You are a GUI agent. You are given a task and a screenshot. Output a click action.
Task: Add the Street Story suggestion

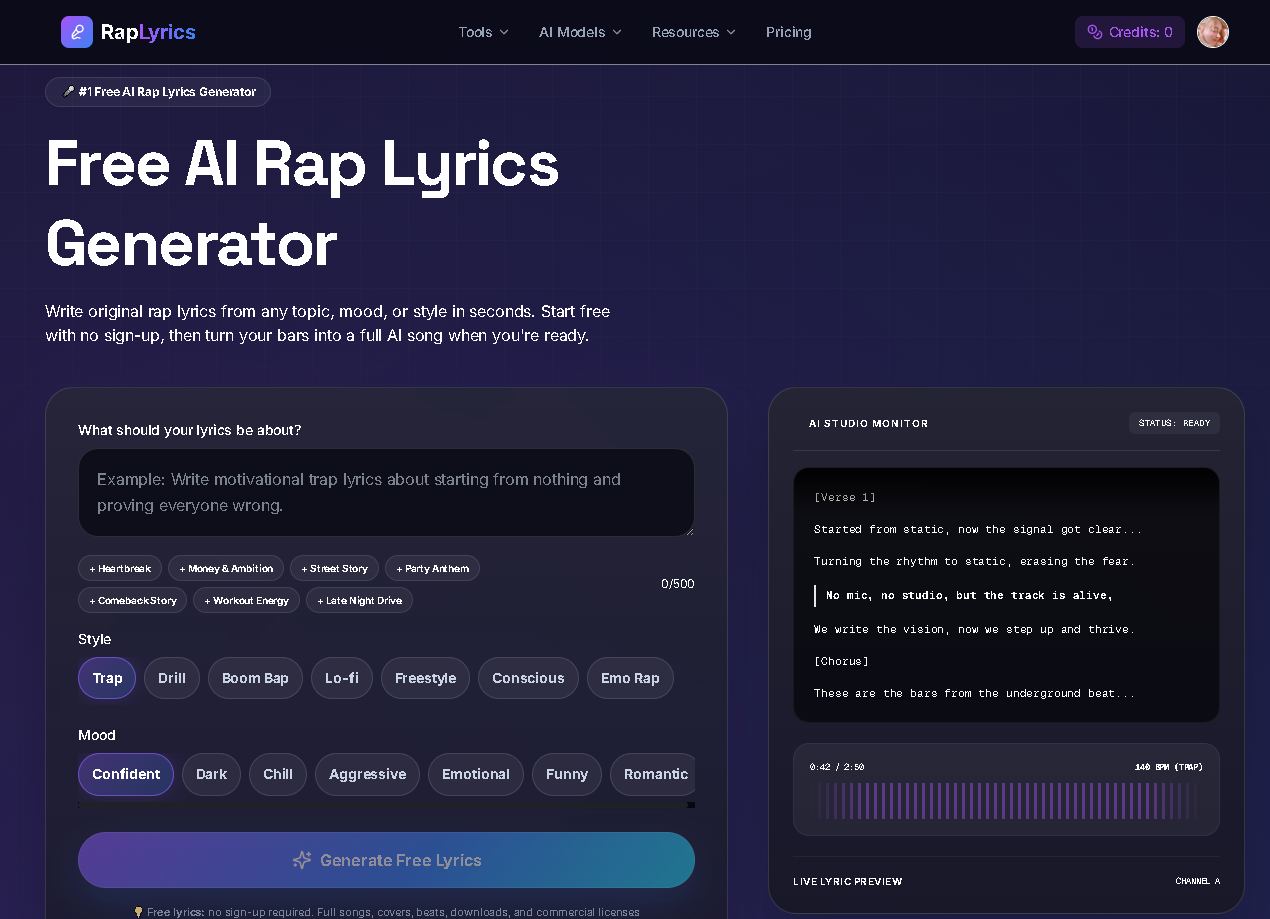(334, 568)
